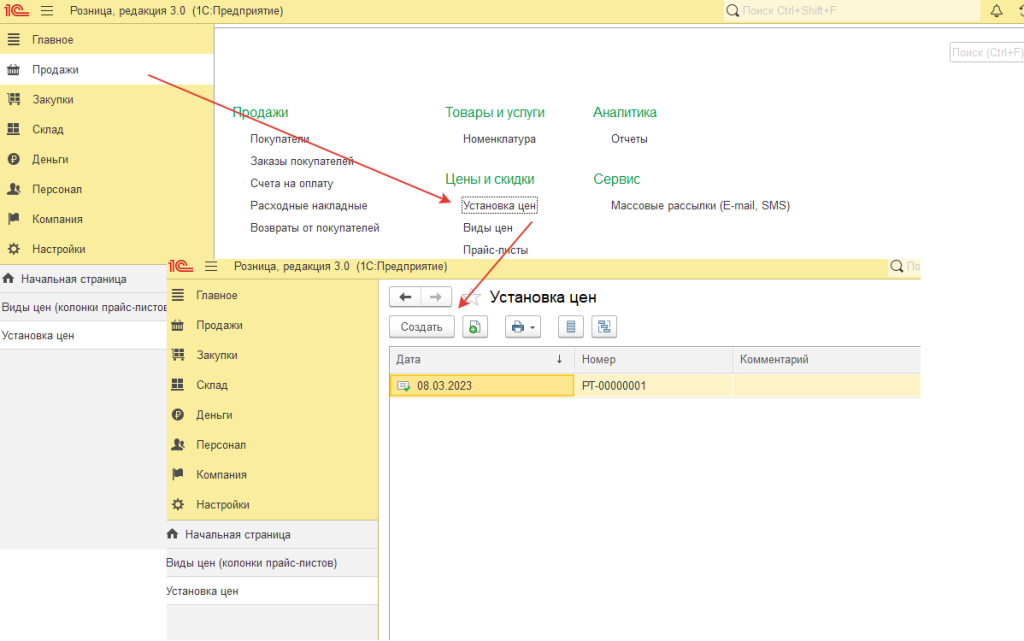Go to Начальная страница in lower window
Image resolution: width=1024 pixels, height=641 pixels.
pos(272,535)
